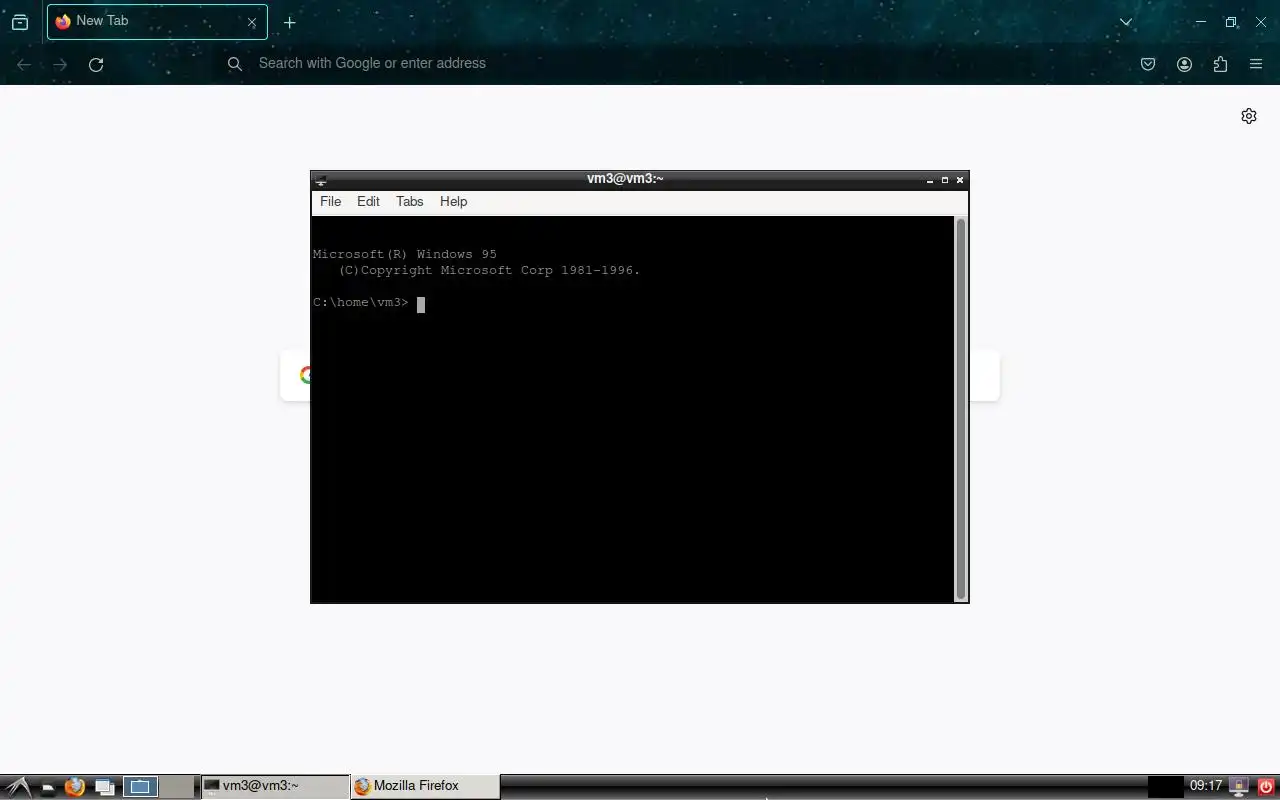1280x800 pixels.
Task: Click the red power logout icon
Action: [x=1266, y=787]
